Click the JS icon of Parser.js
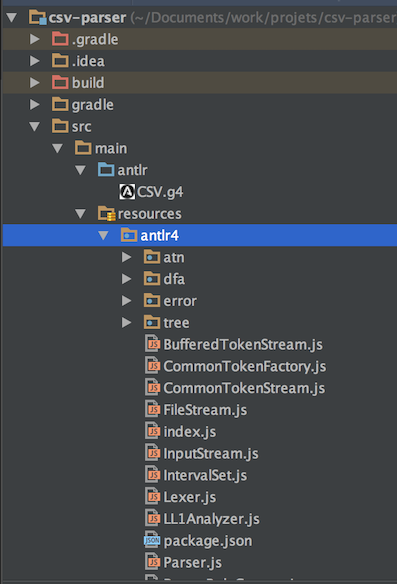Screen dimensions: 397x584 (152, 562)
